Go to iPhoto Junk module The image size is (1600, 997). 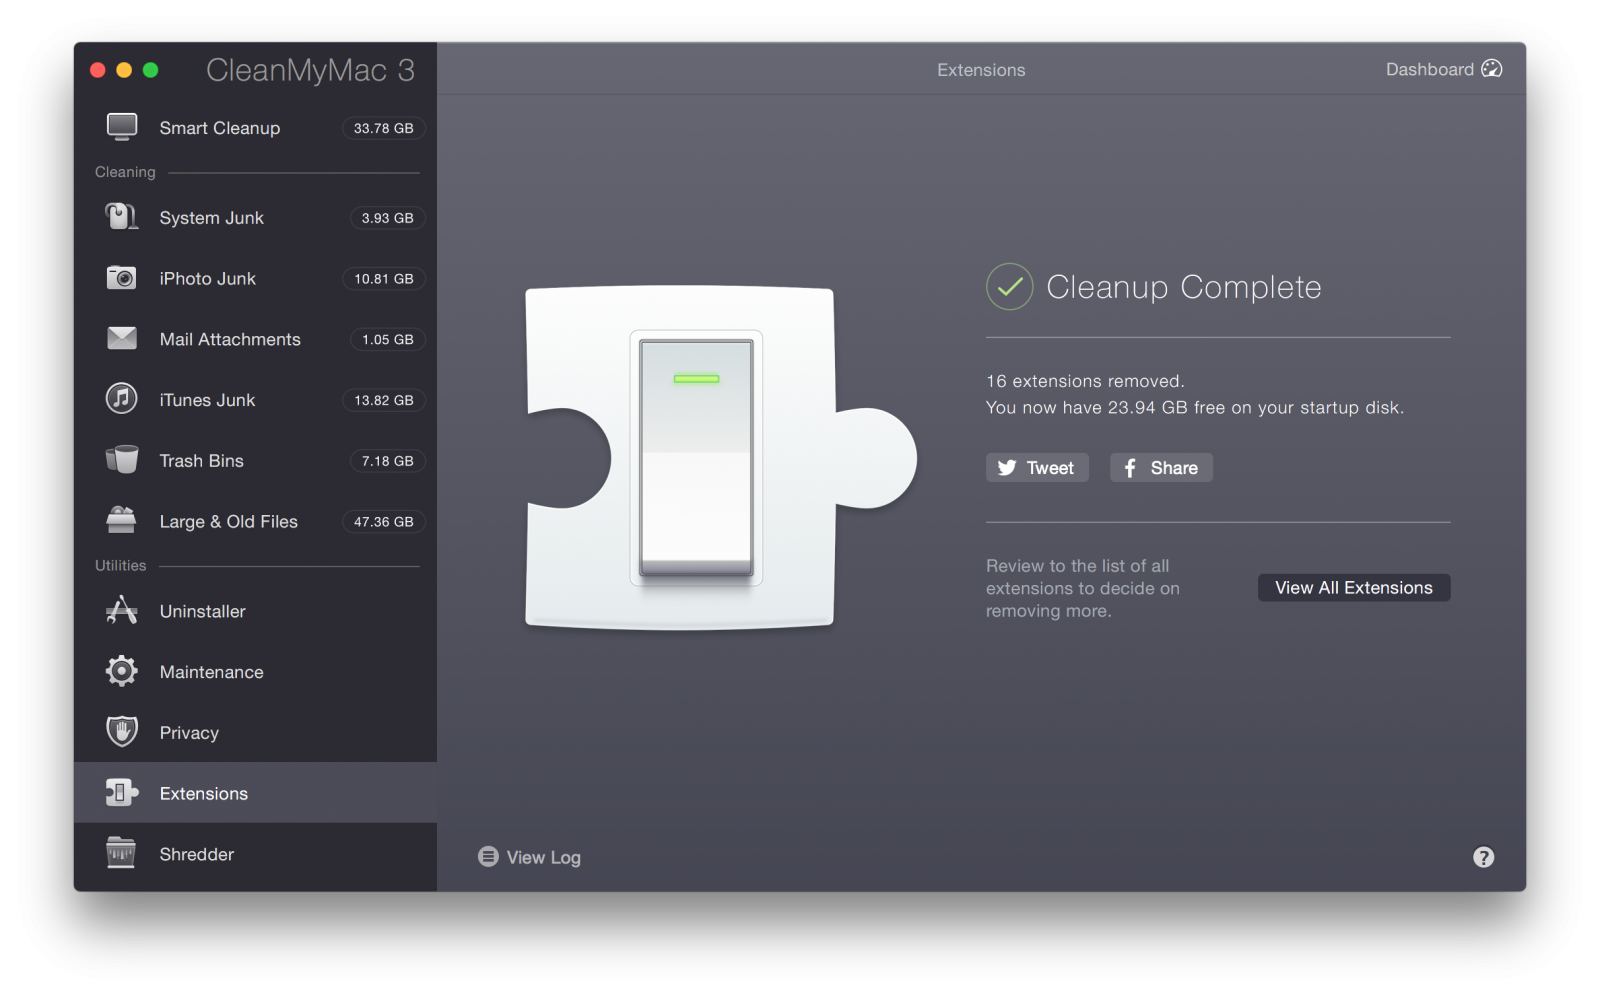point(255,278)
